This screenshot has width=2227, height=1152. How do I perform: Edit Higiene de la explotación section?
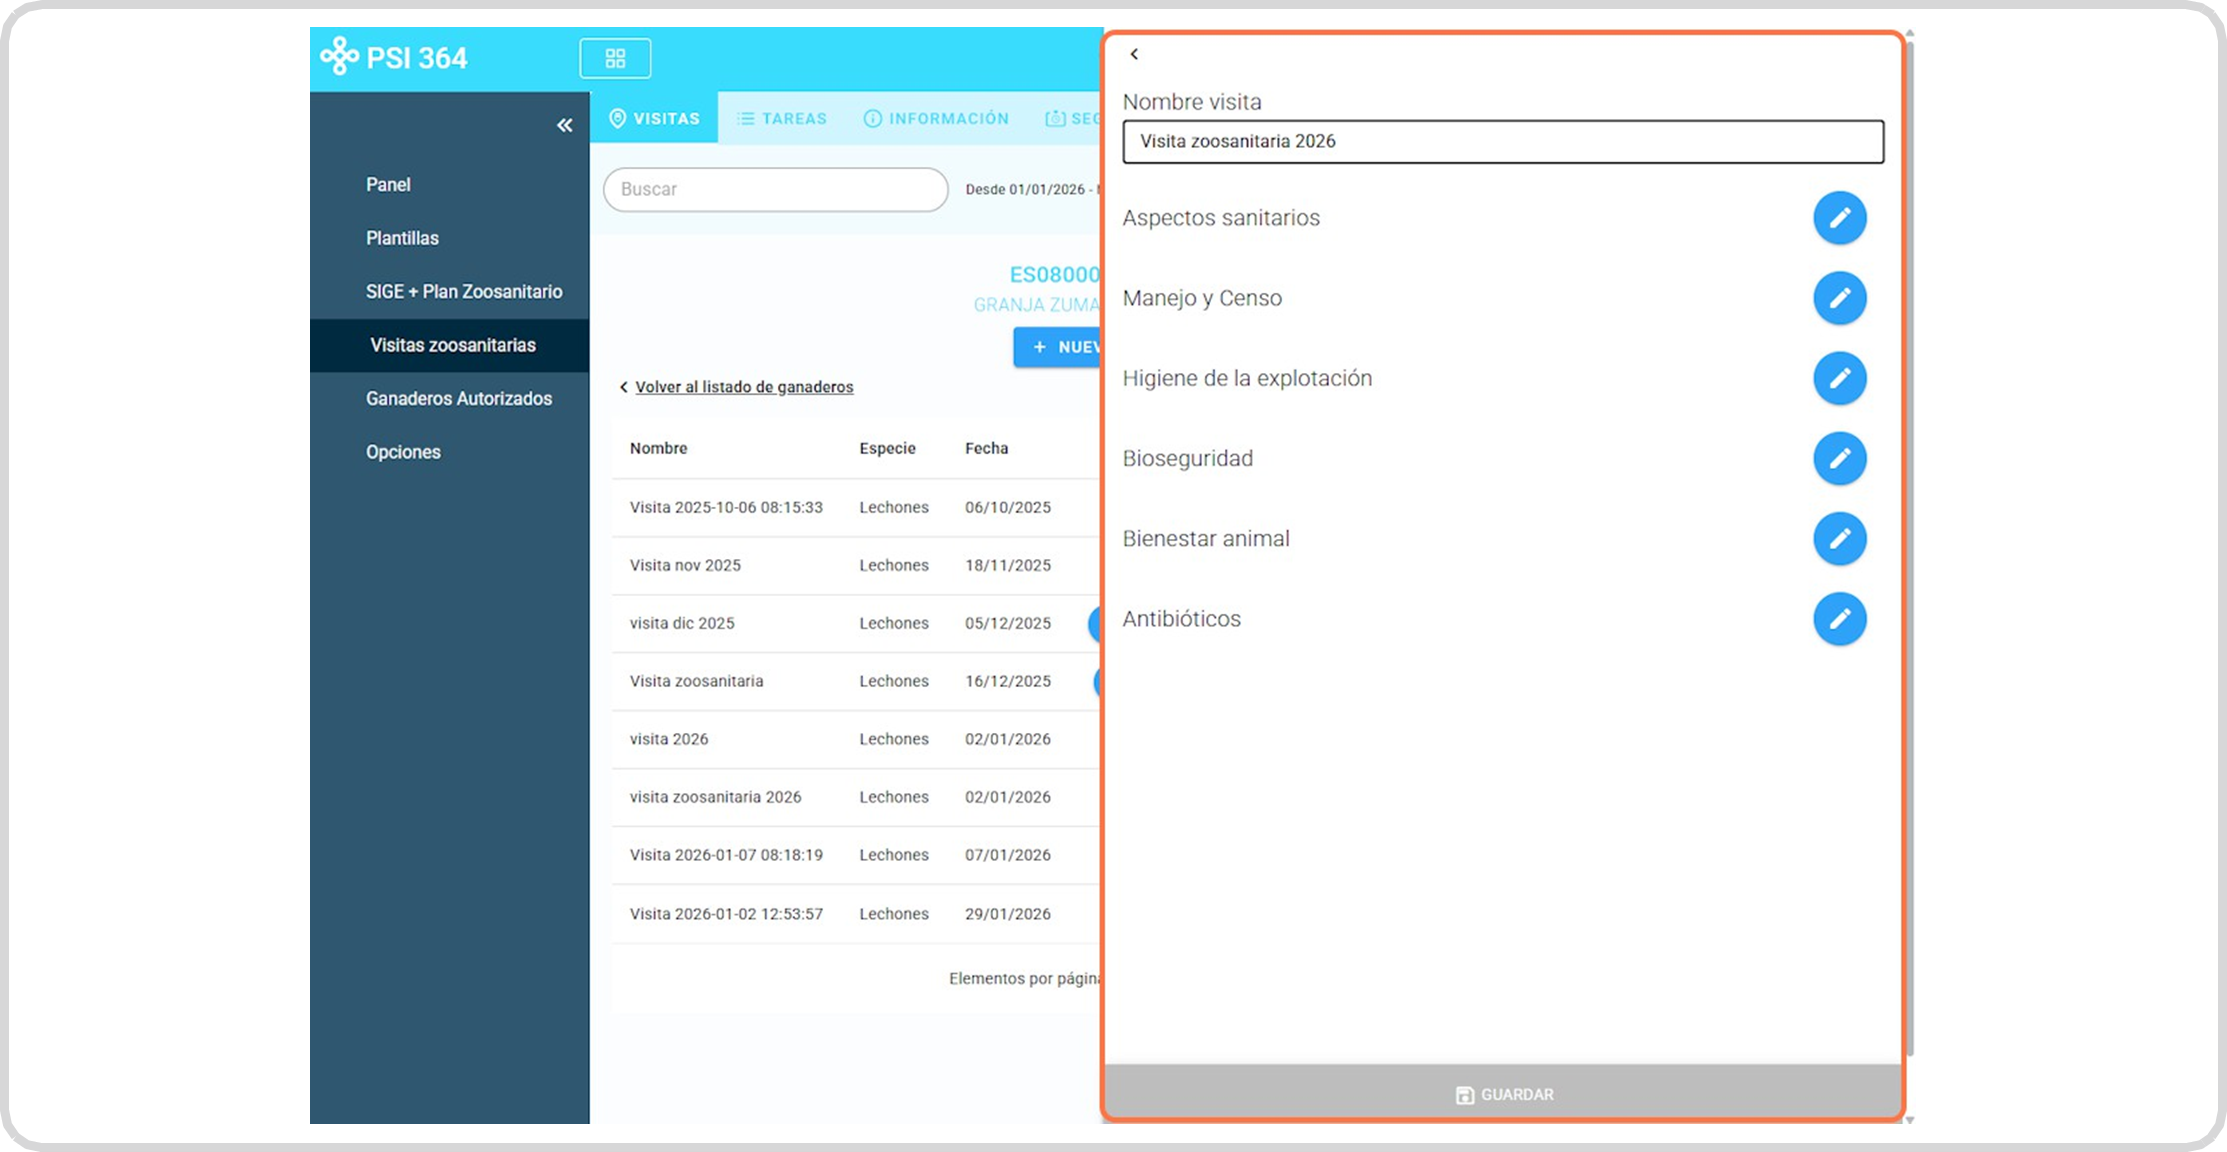pyautogui.click(x=1839, y=378)
